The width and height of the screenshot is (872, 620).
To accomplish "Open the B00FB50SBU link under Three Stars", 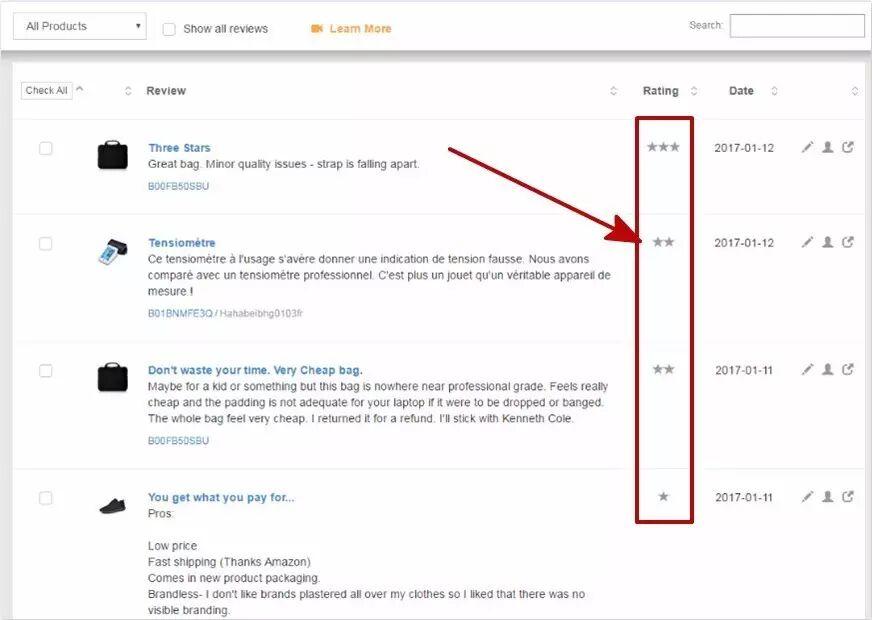I will pyautogui.click(x=178, y=186).
